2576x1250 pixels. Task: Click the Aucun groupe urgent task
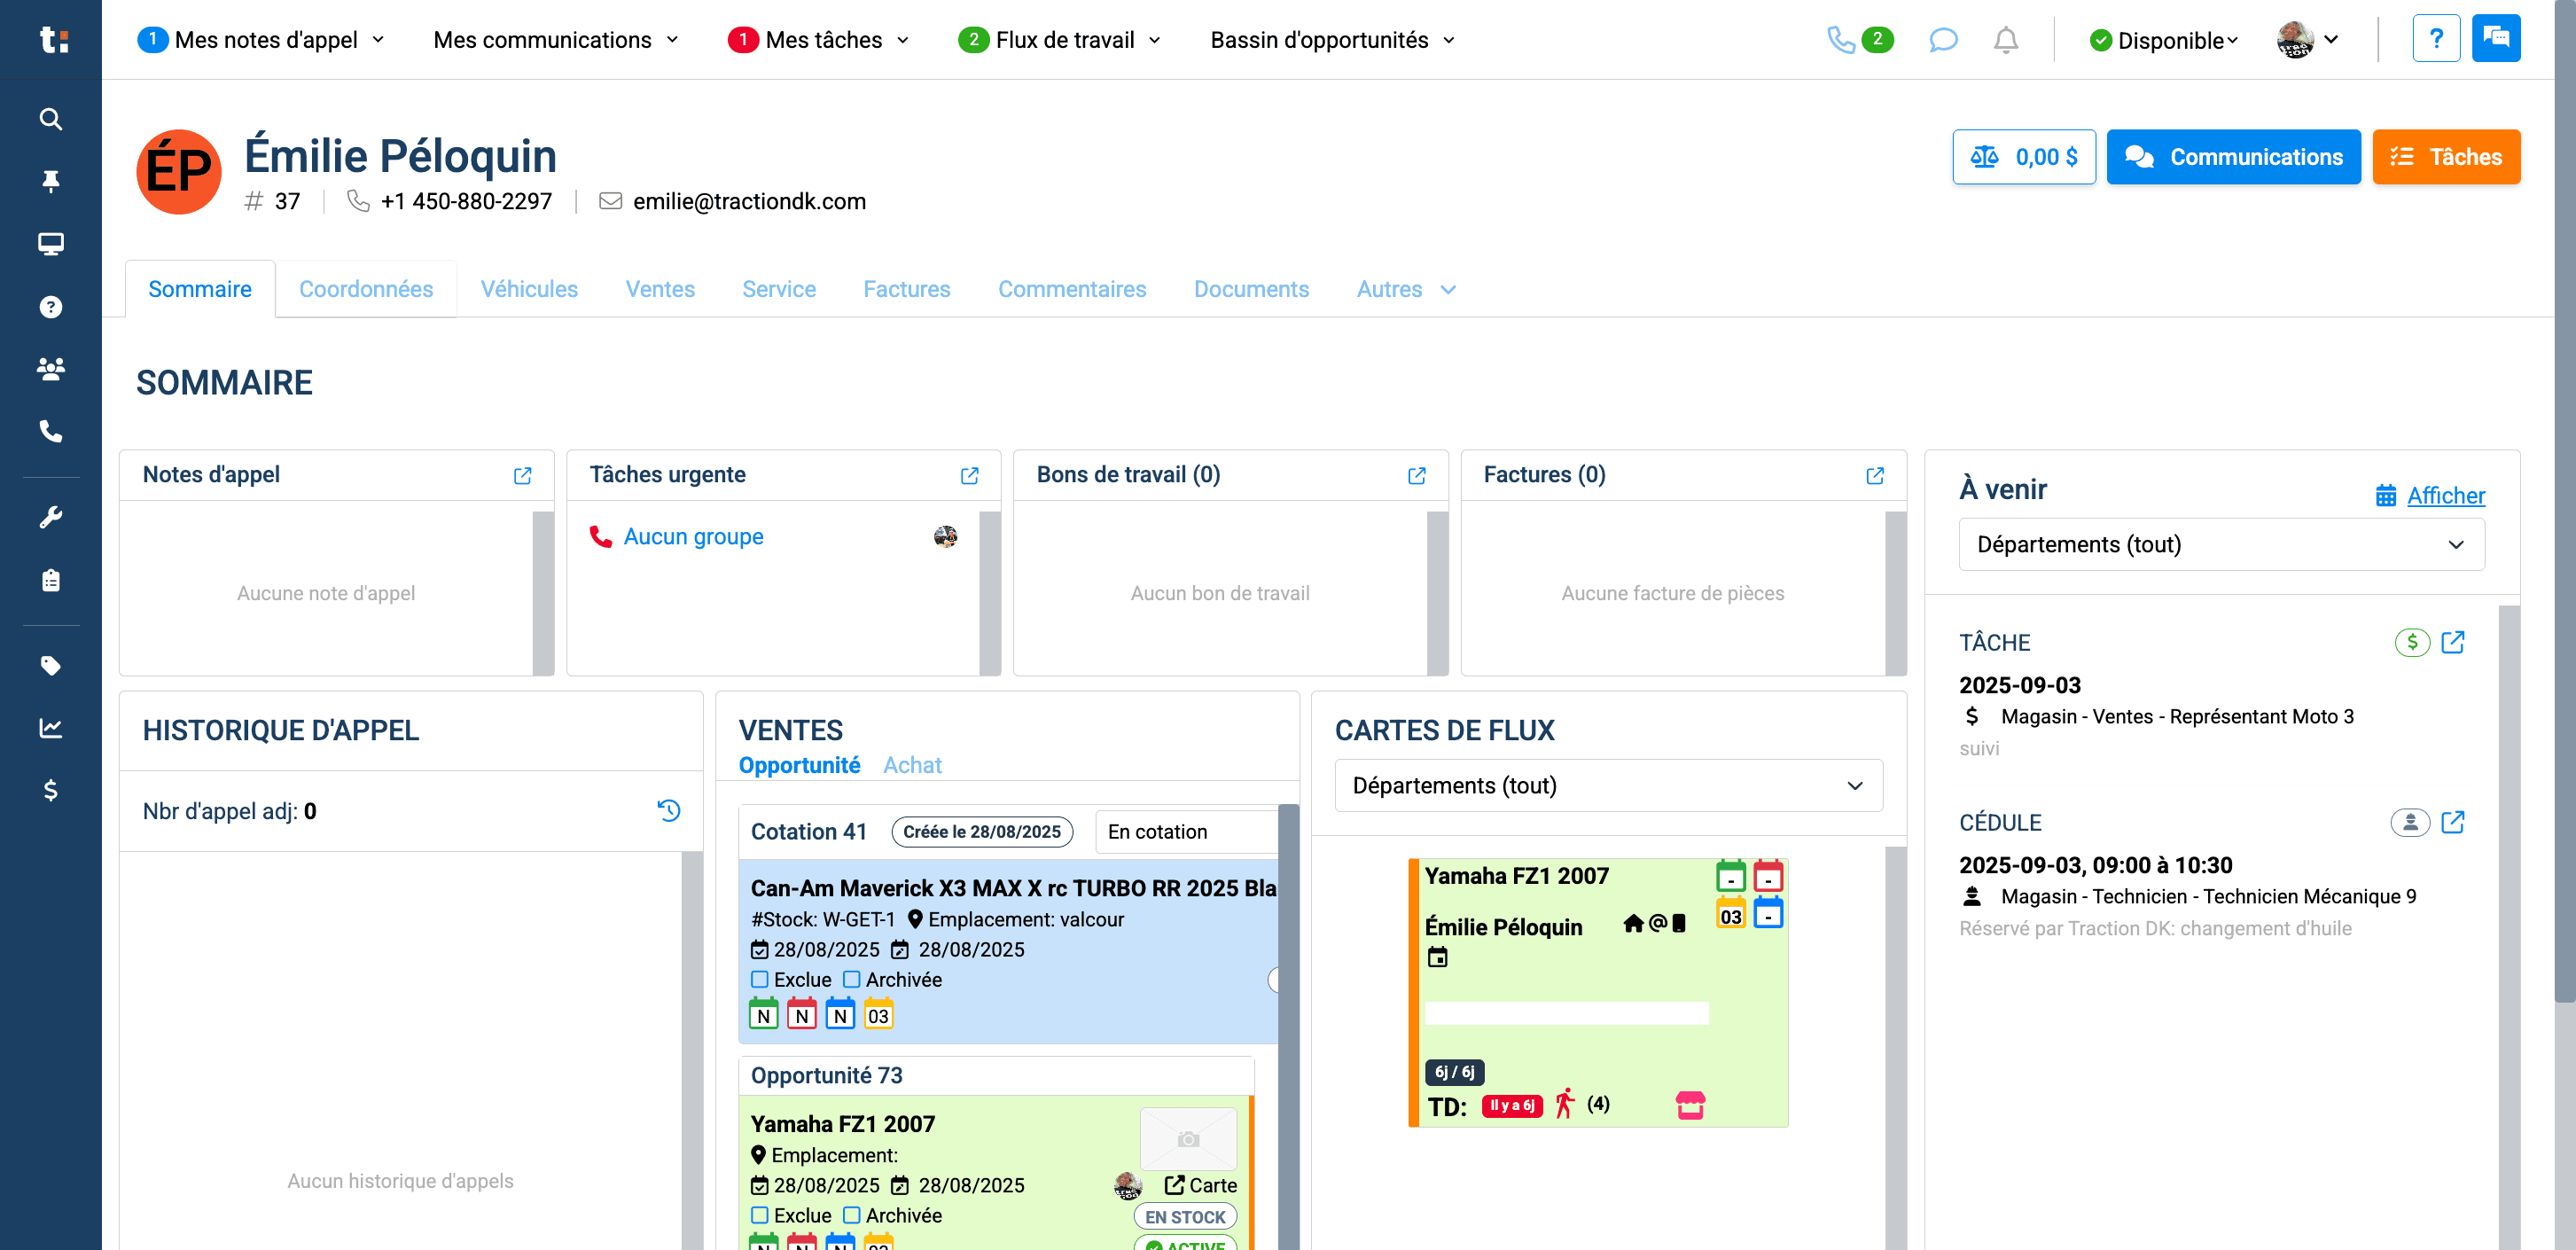(693, 537)
